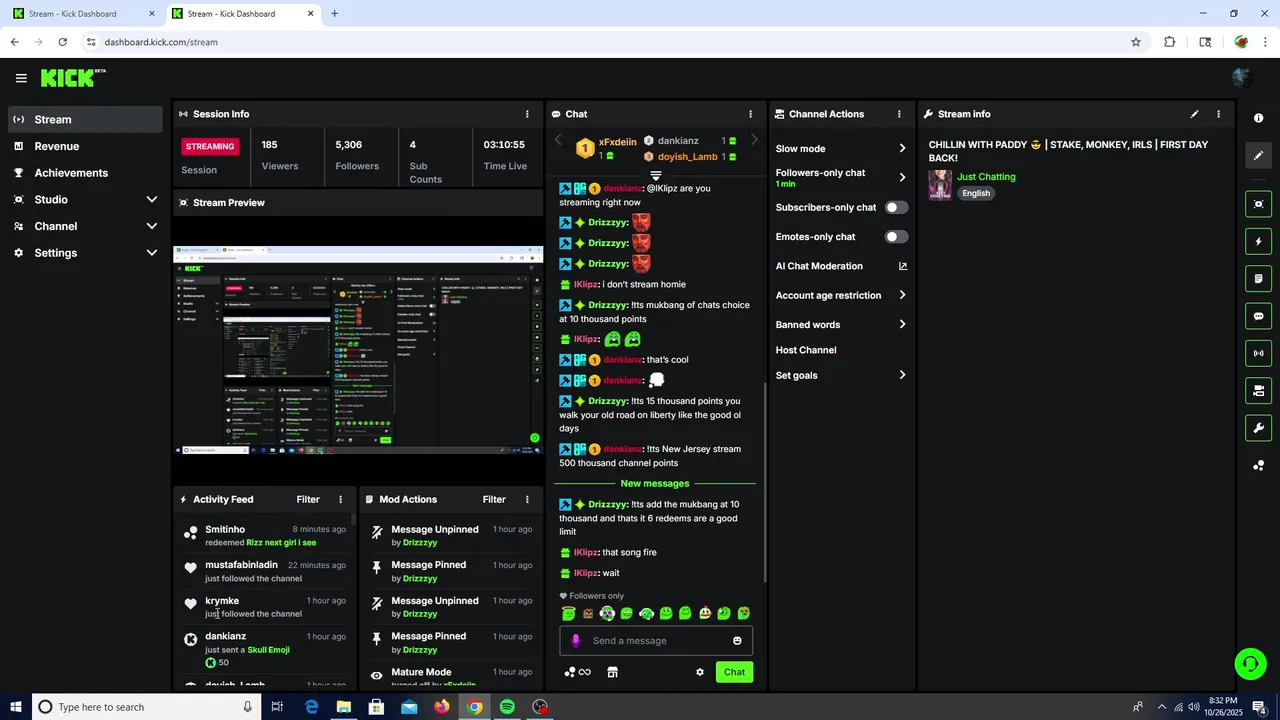The image size is (1280, 720).
Task: Open Activity Feed kebab menu
Action: pyautogui.click(x=340, y=499)
